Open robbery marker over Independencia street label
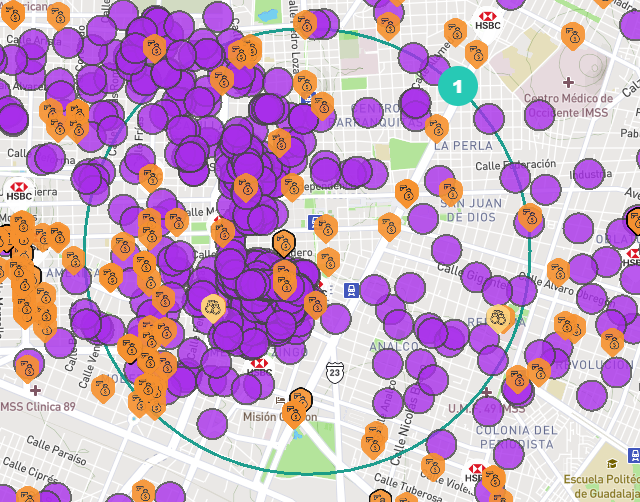640x502 pixels. 292,187
